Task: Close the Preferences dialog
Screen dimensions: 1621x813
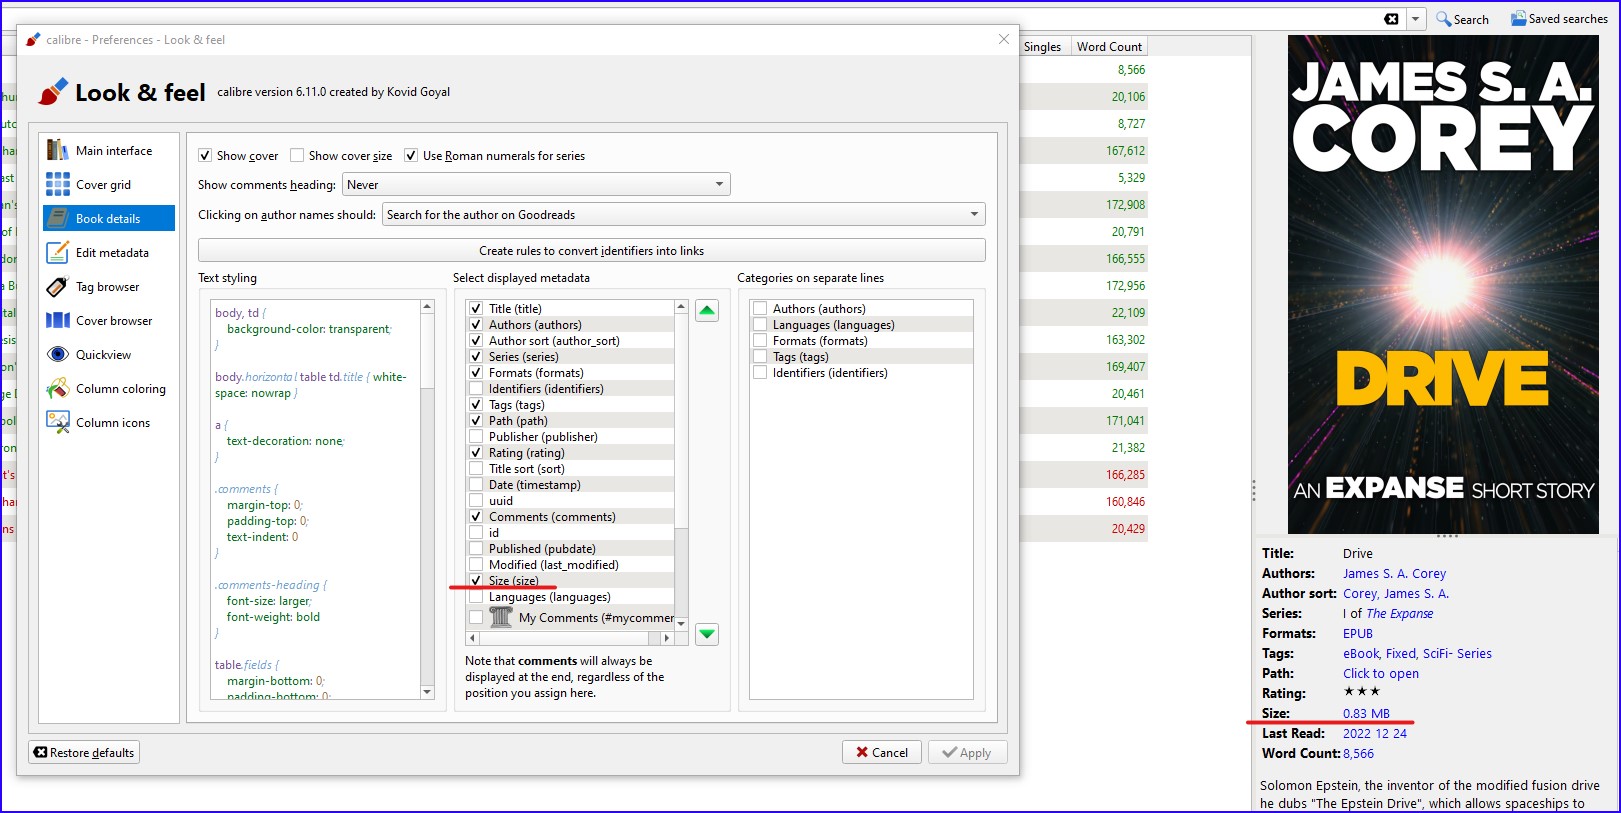Action: point(1003,39)
